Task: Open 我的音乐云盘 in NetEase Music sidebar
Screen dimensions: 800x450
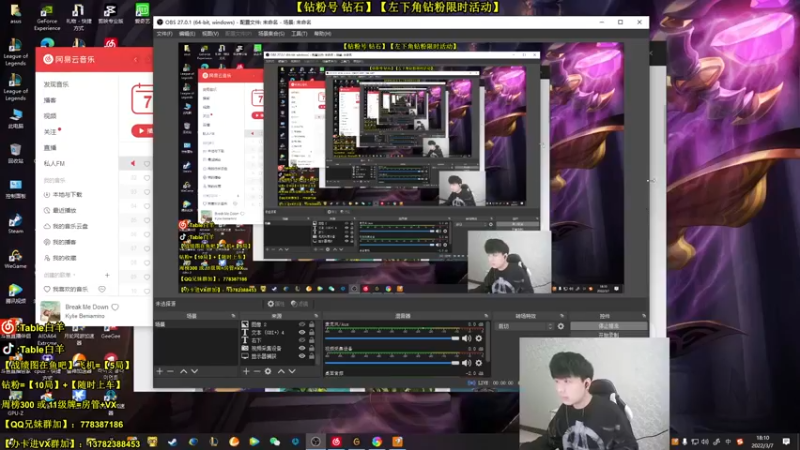Action: (x=66, y=226)
